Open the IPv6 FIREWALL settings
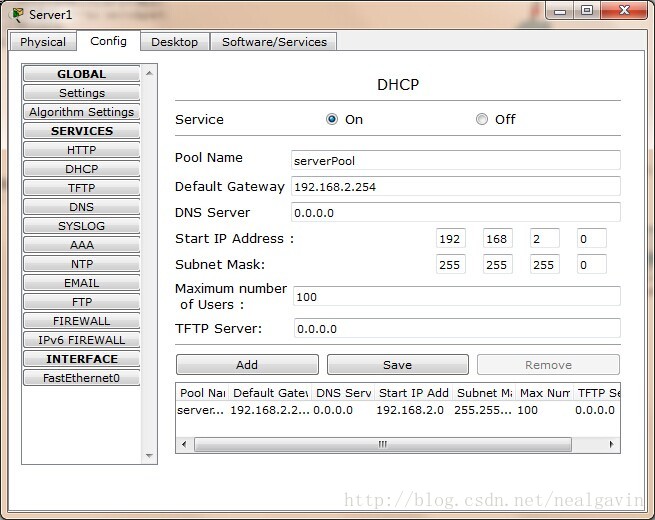Image resolution: width=655 pixels, height=520 pixels. pyautogui.click(x=81, y=340)
